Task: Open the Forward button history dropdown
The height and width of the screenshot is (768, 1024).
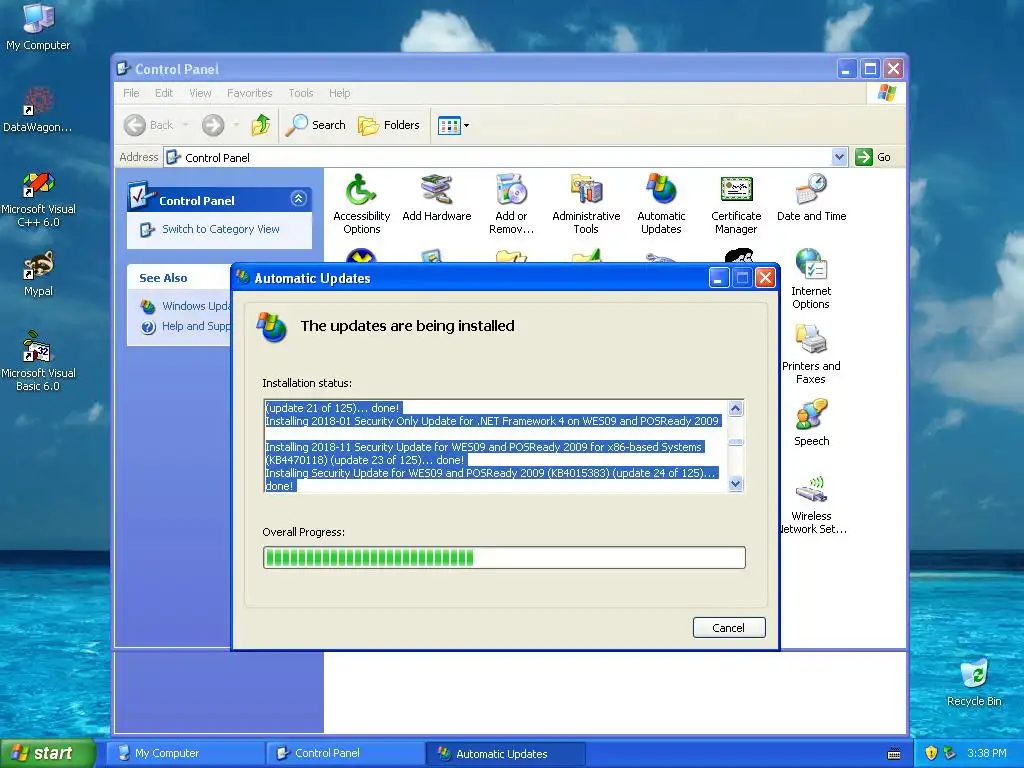Action: 236,125
